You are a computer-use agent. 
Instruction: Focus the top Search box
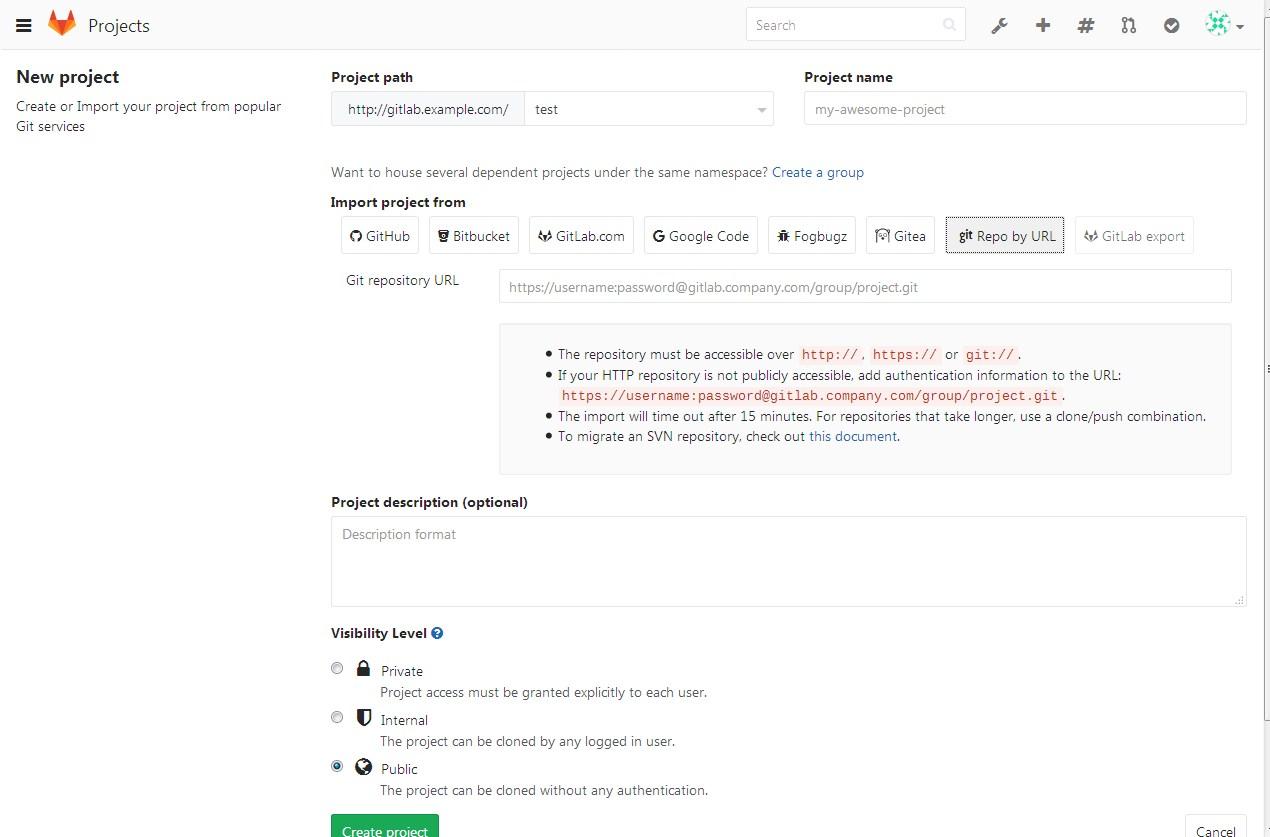click(x=855, y=25)
